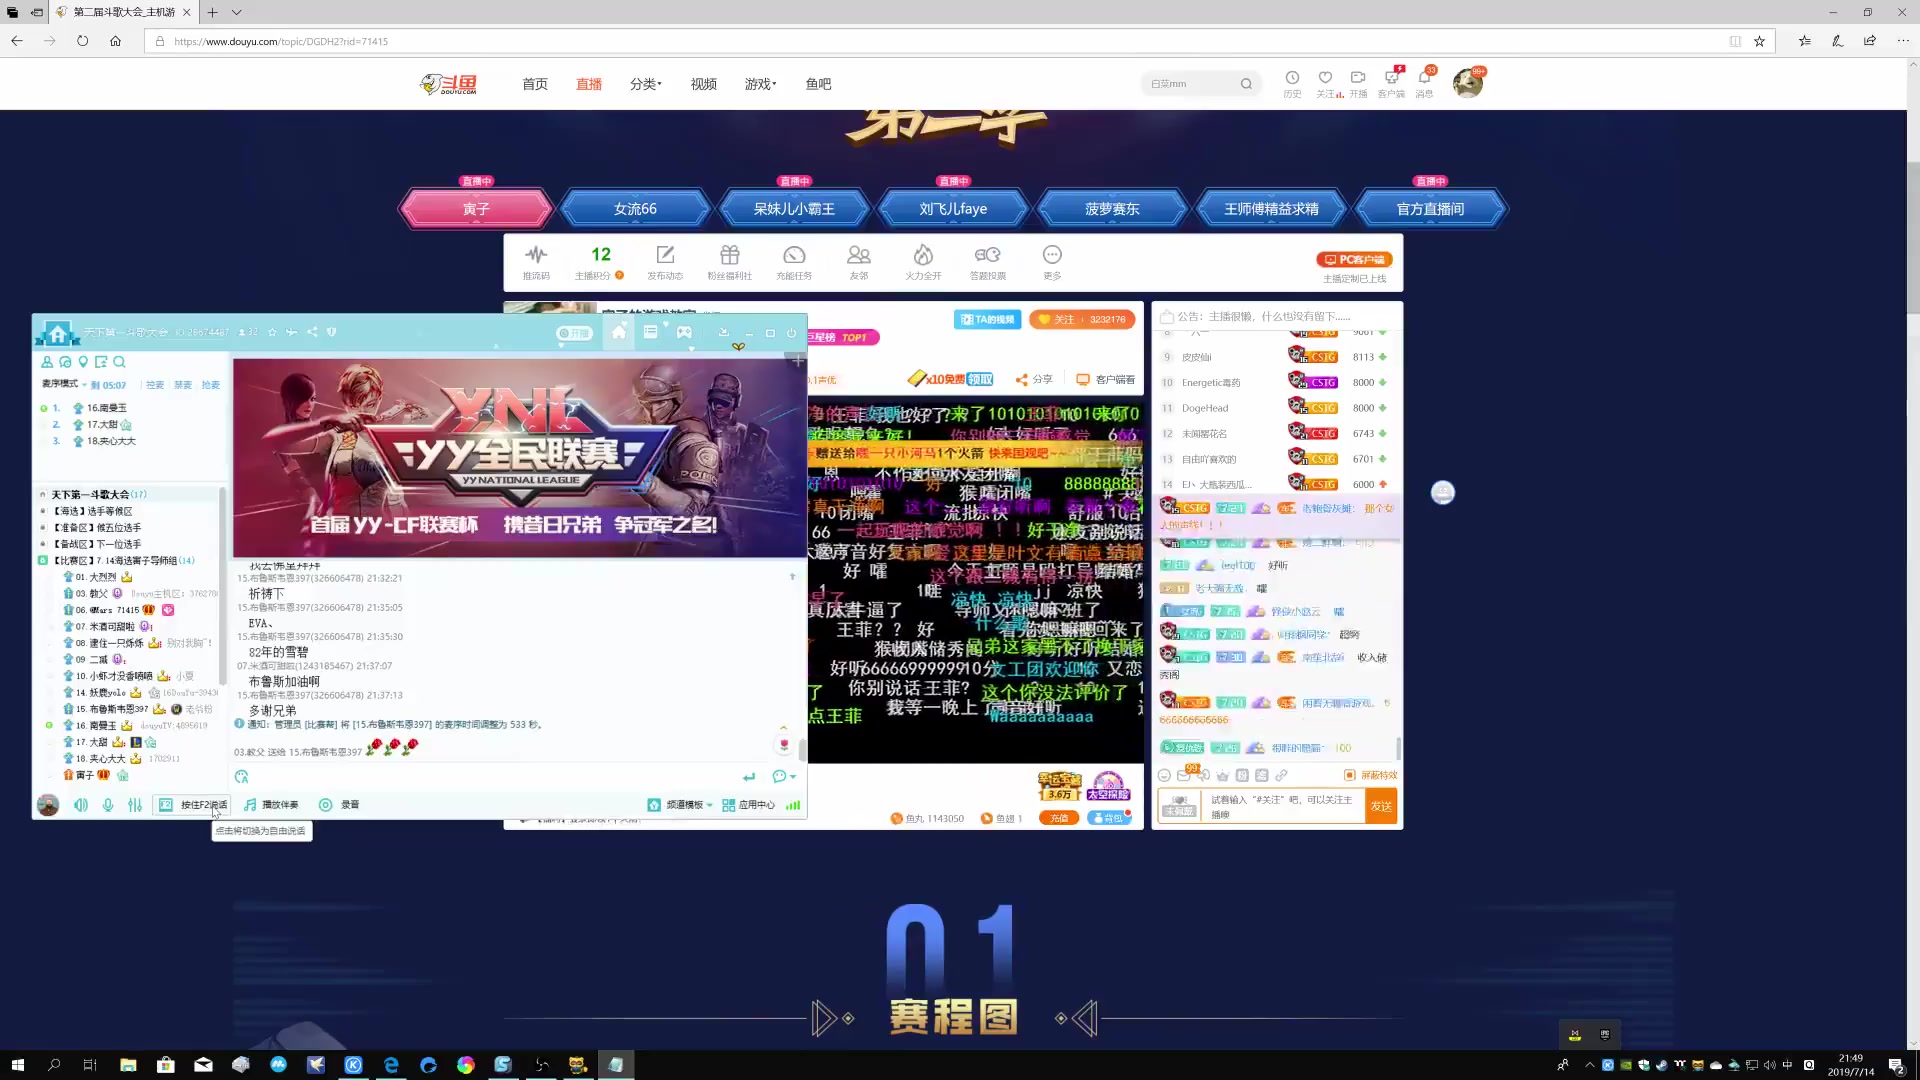Click the YY channel home icon
This screenshot has height=1080, width=1920.
57,333
